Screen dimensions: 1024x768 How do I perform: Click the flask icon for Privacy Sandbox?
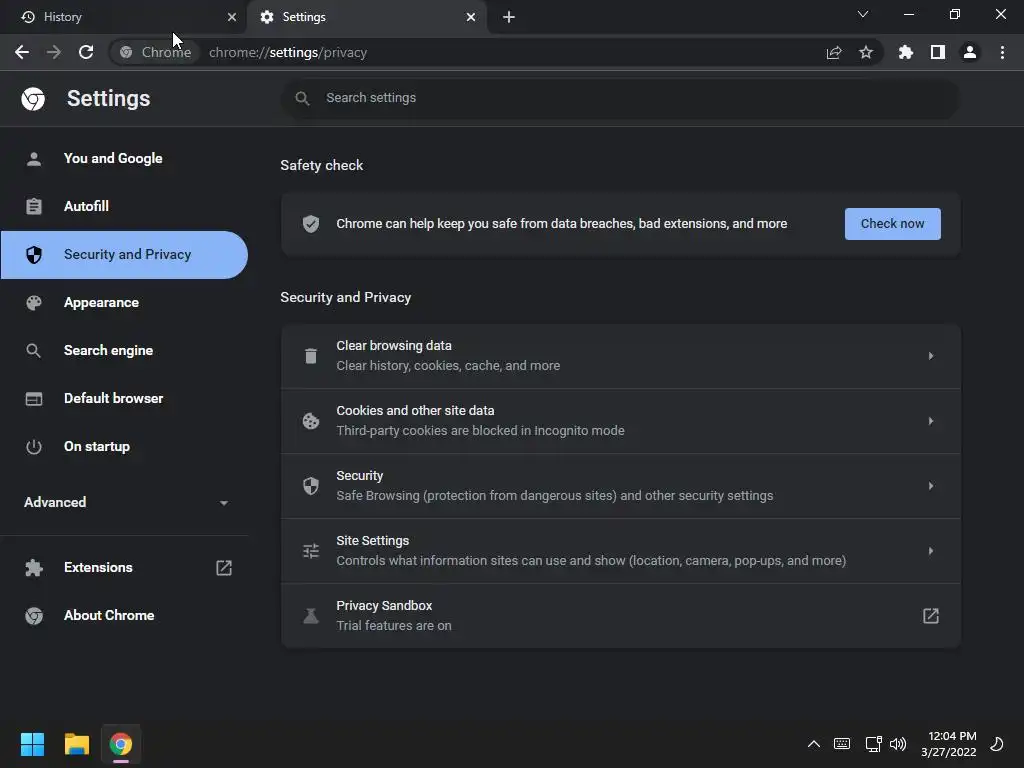click(311, 616)
